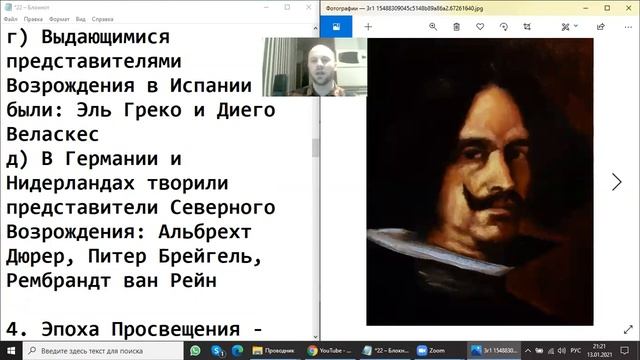Open the crop tool in Photos

[527, 27]
